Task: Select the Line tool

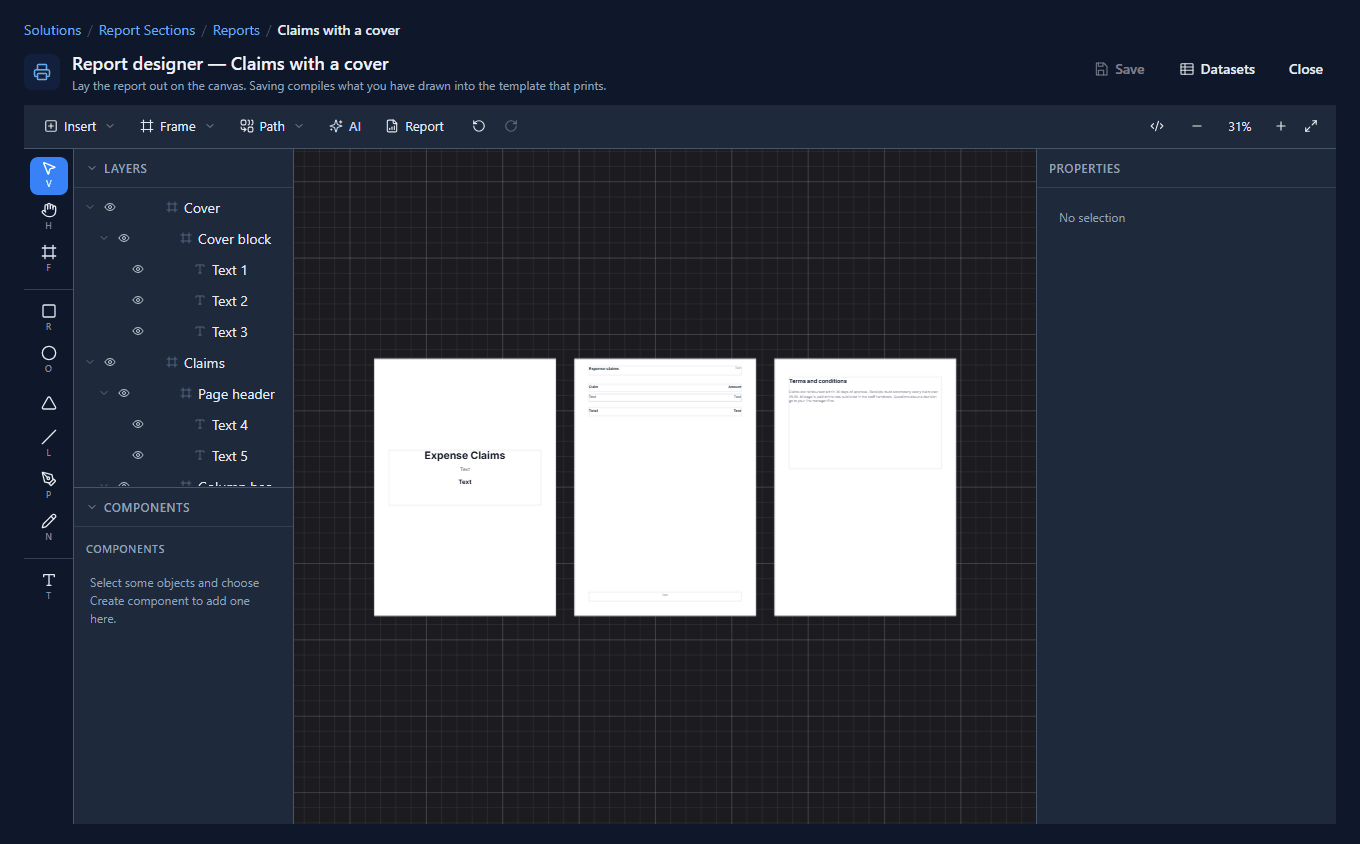Action: (49, 444)
